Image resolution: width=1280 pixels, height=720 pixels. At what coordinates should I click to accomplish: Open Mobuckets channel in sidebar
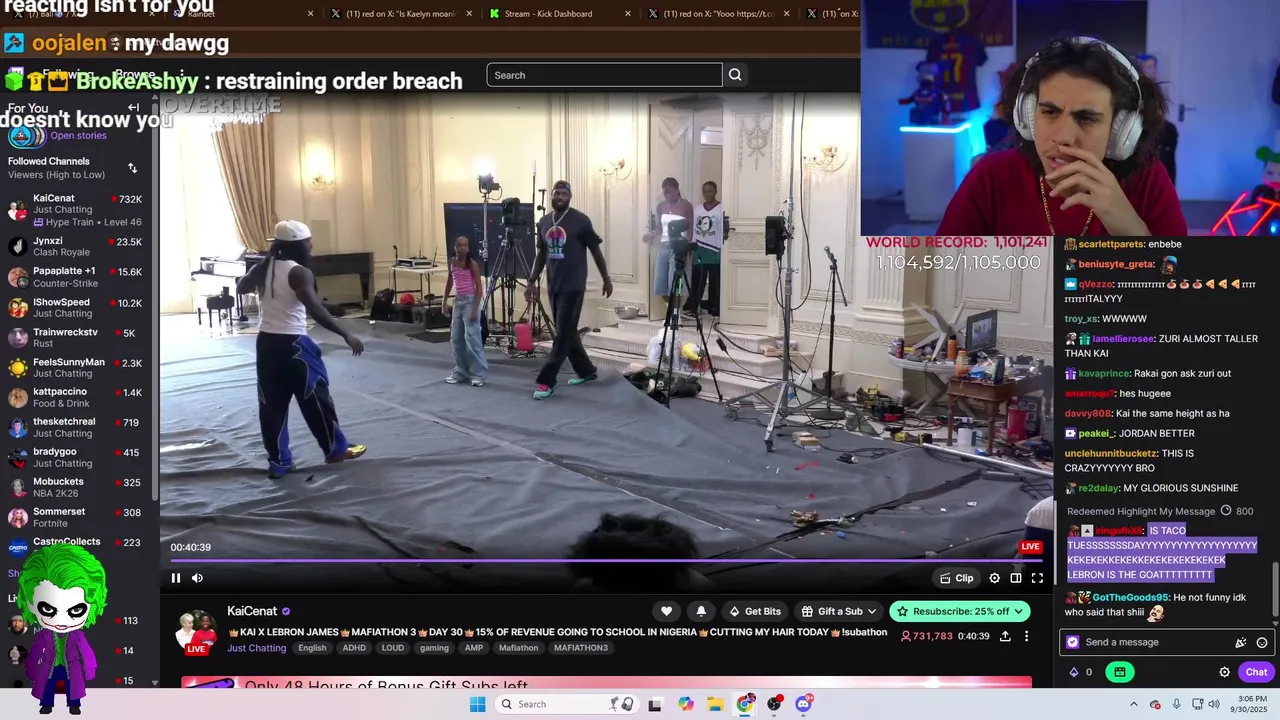pos(76,487)
